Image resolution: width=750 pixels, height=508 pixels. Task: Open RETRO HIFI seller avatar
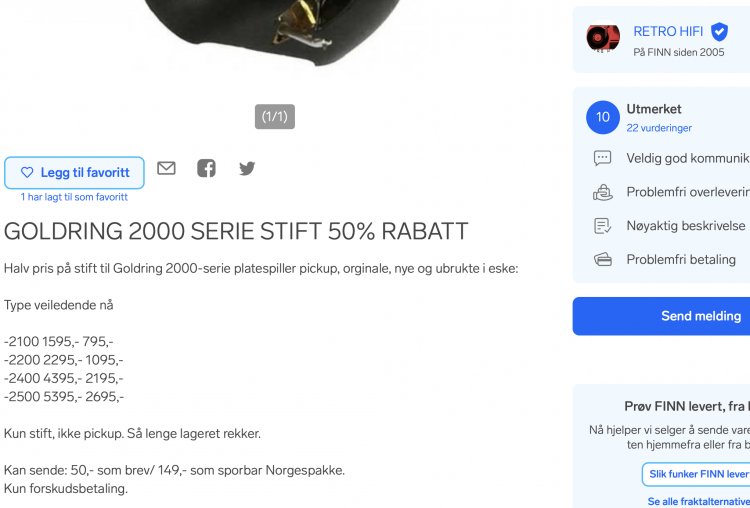(603, 38)
